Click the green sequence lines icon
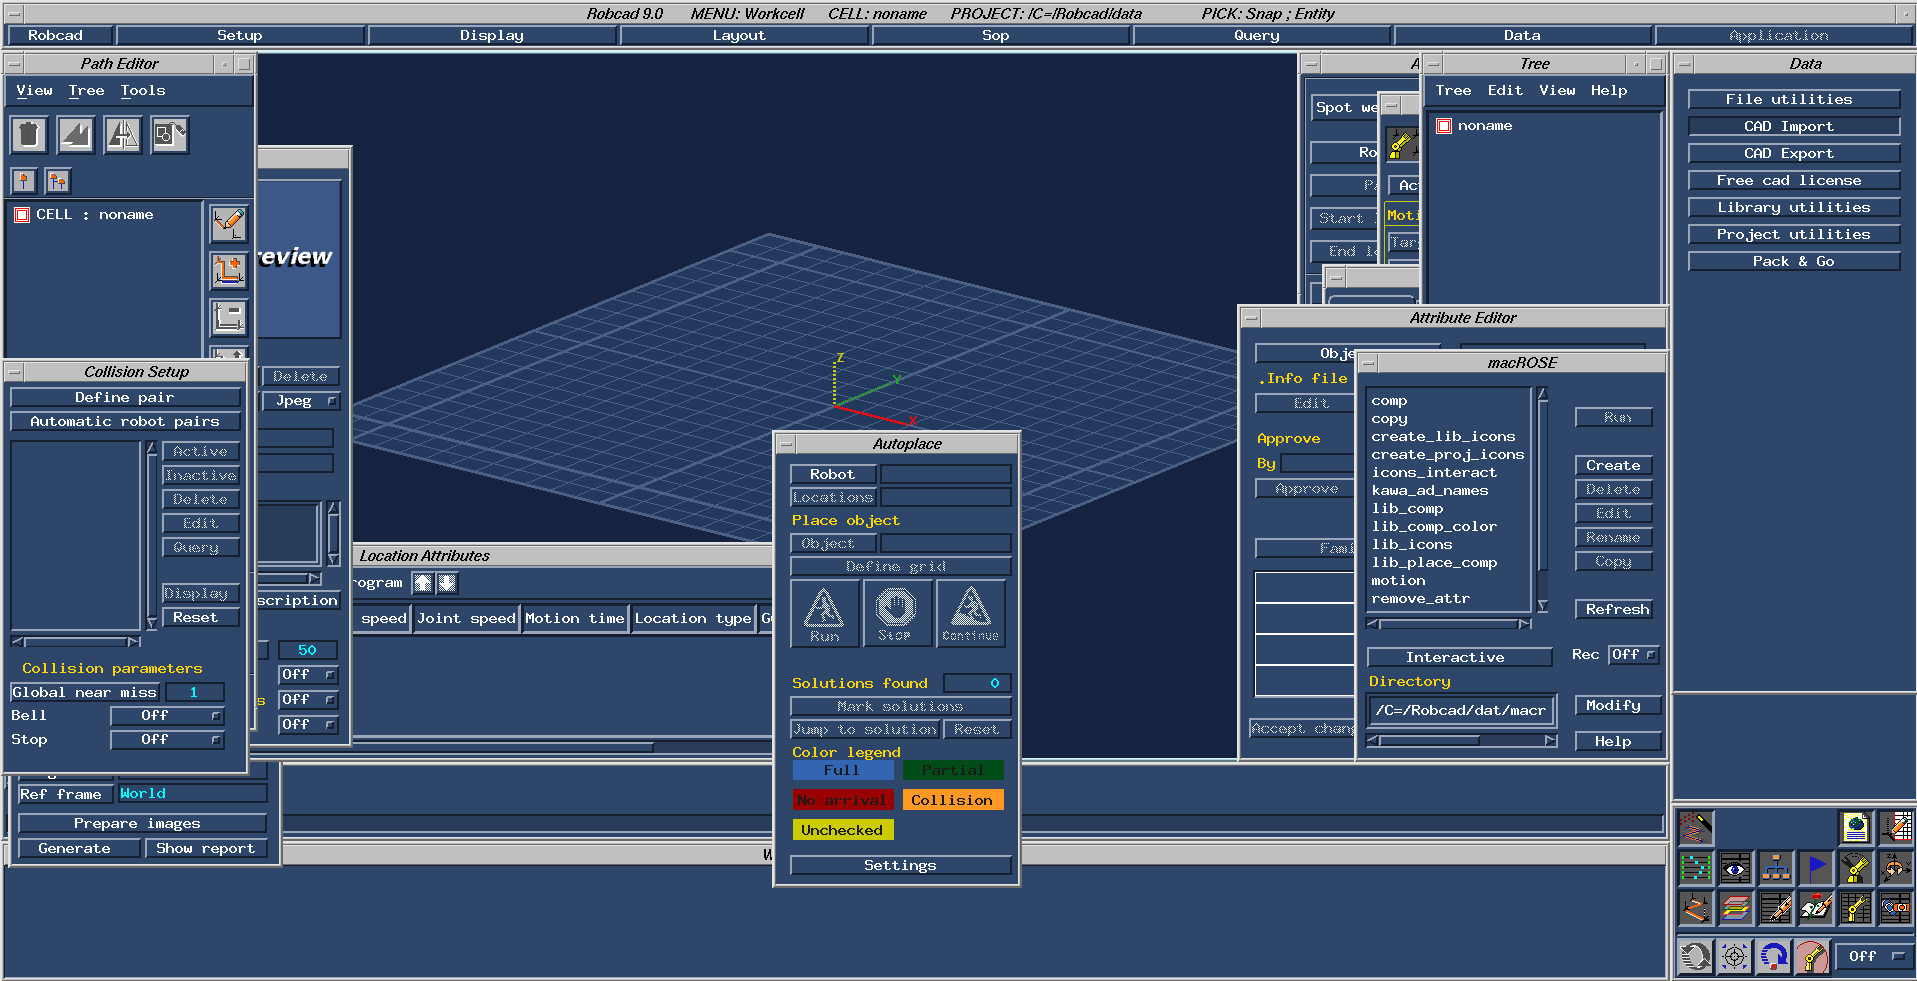The image size is (1917, 981). click(x=1695, y=868)
